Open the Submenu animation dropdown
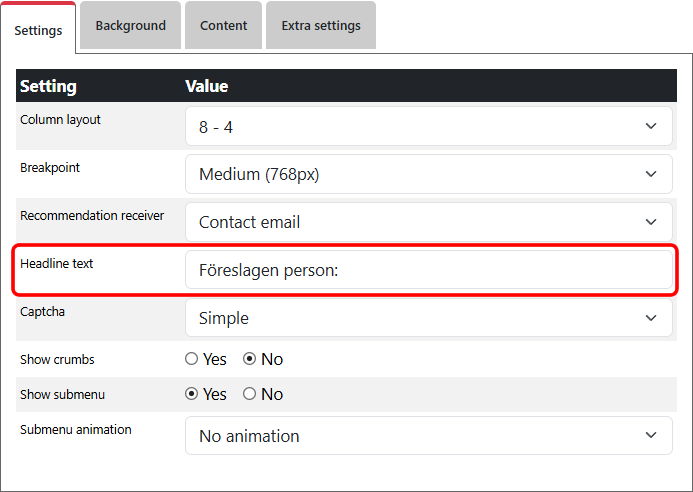Image resolution: width=693 pixels, height=492 pixels. [428, 436]
